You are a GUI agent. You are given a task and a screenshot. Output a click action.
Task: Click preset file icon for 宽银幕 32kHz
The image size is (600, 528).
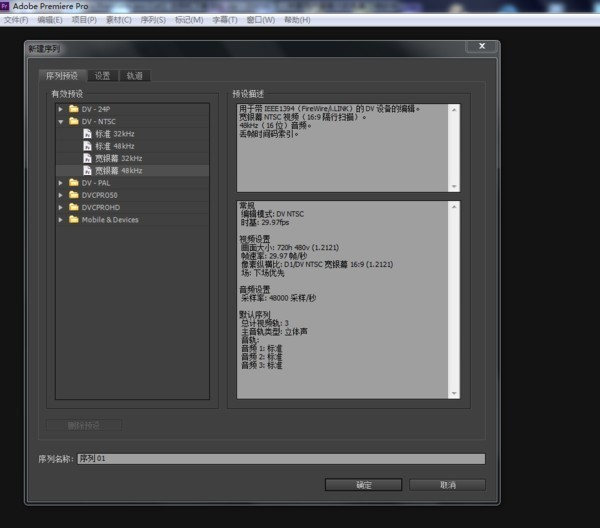tap(88, 158)
